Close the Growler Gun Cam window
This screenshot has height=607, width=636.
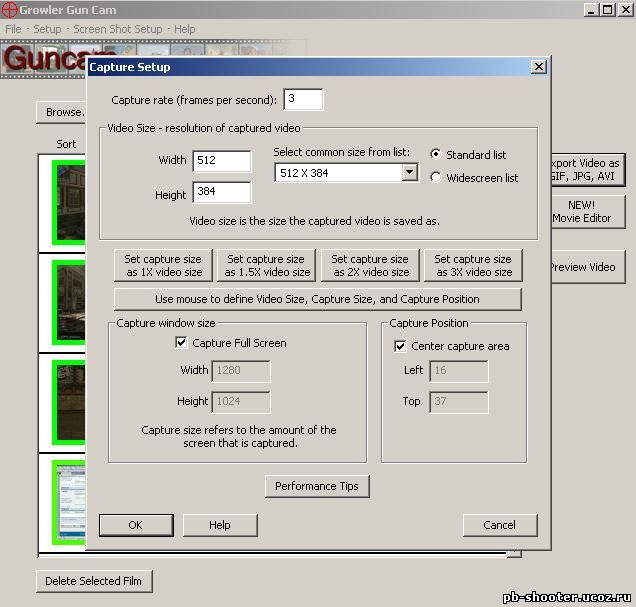625,10
